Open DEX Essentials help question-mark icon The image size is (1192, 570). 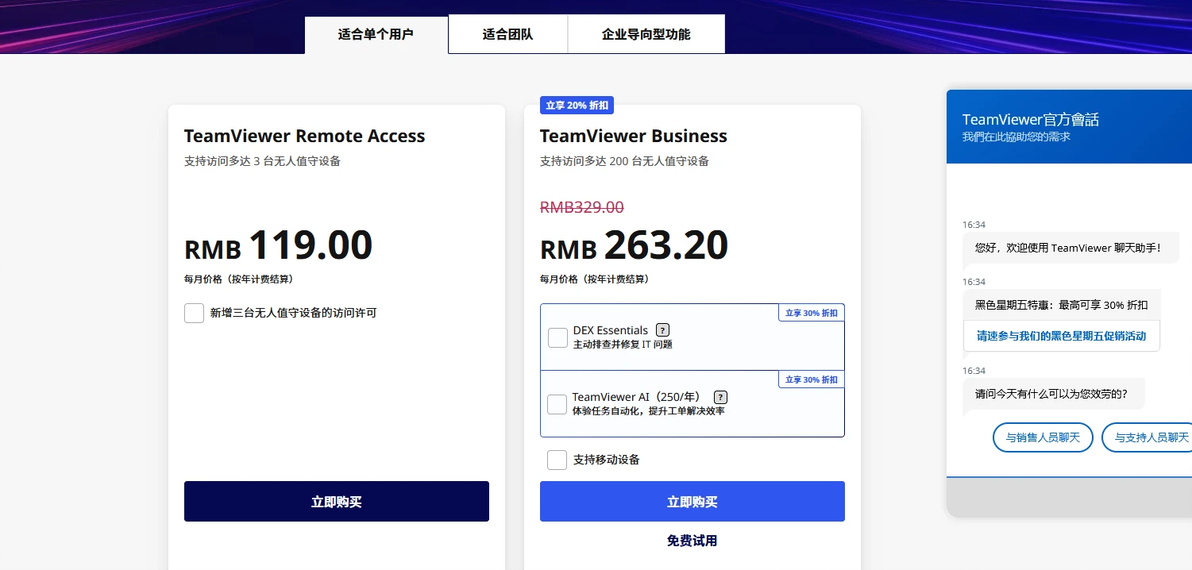(663, 330)
